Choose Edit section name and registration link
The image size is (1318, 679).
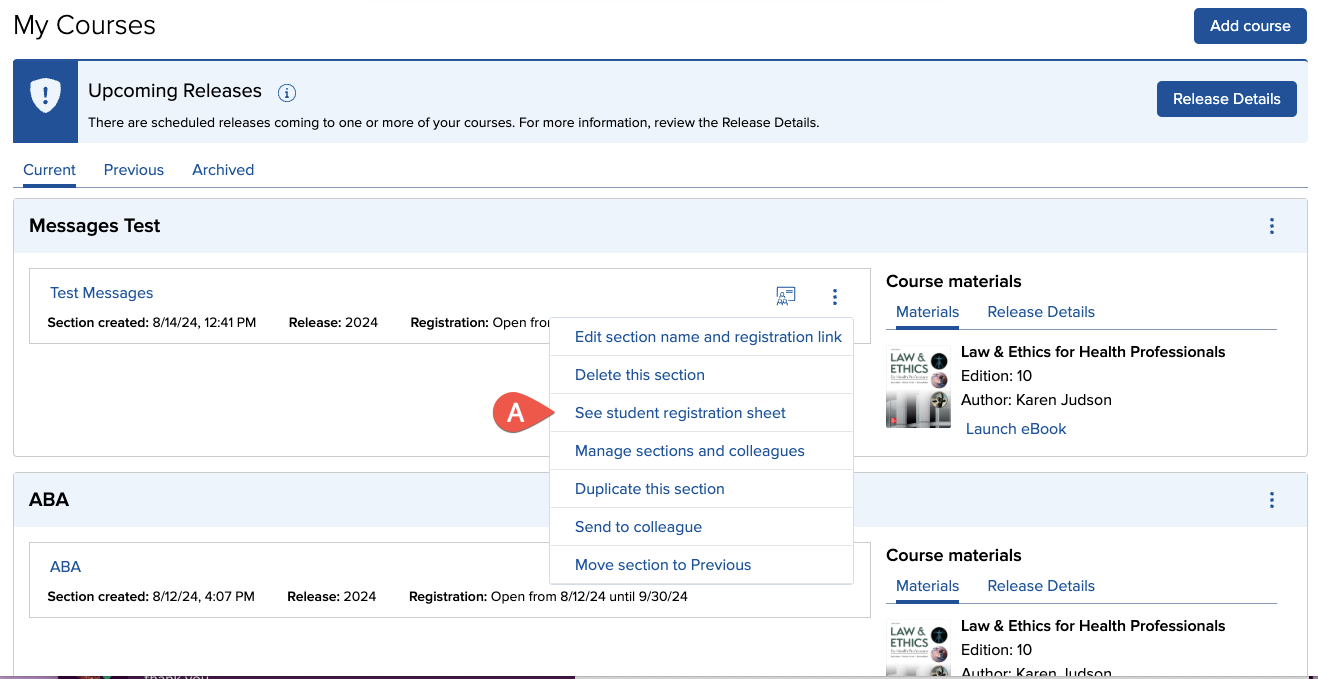(x=708, y=337)
